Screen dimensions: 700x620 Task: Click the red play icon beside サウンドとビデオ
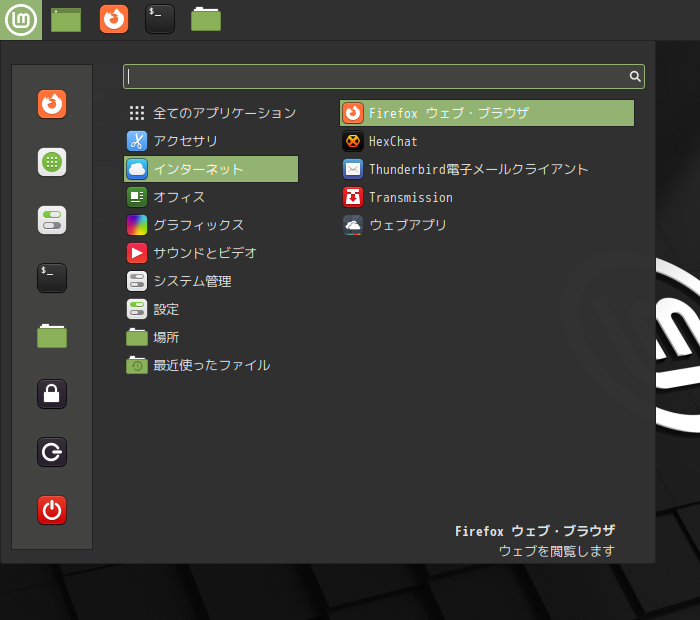[137, 253]
